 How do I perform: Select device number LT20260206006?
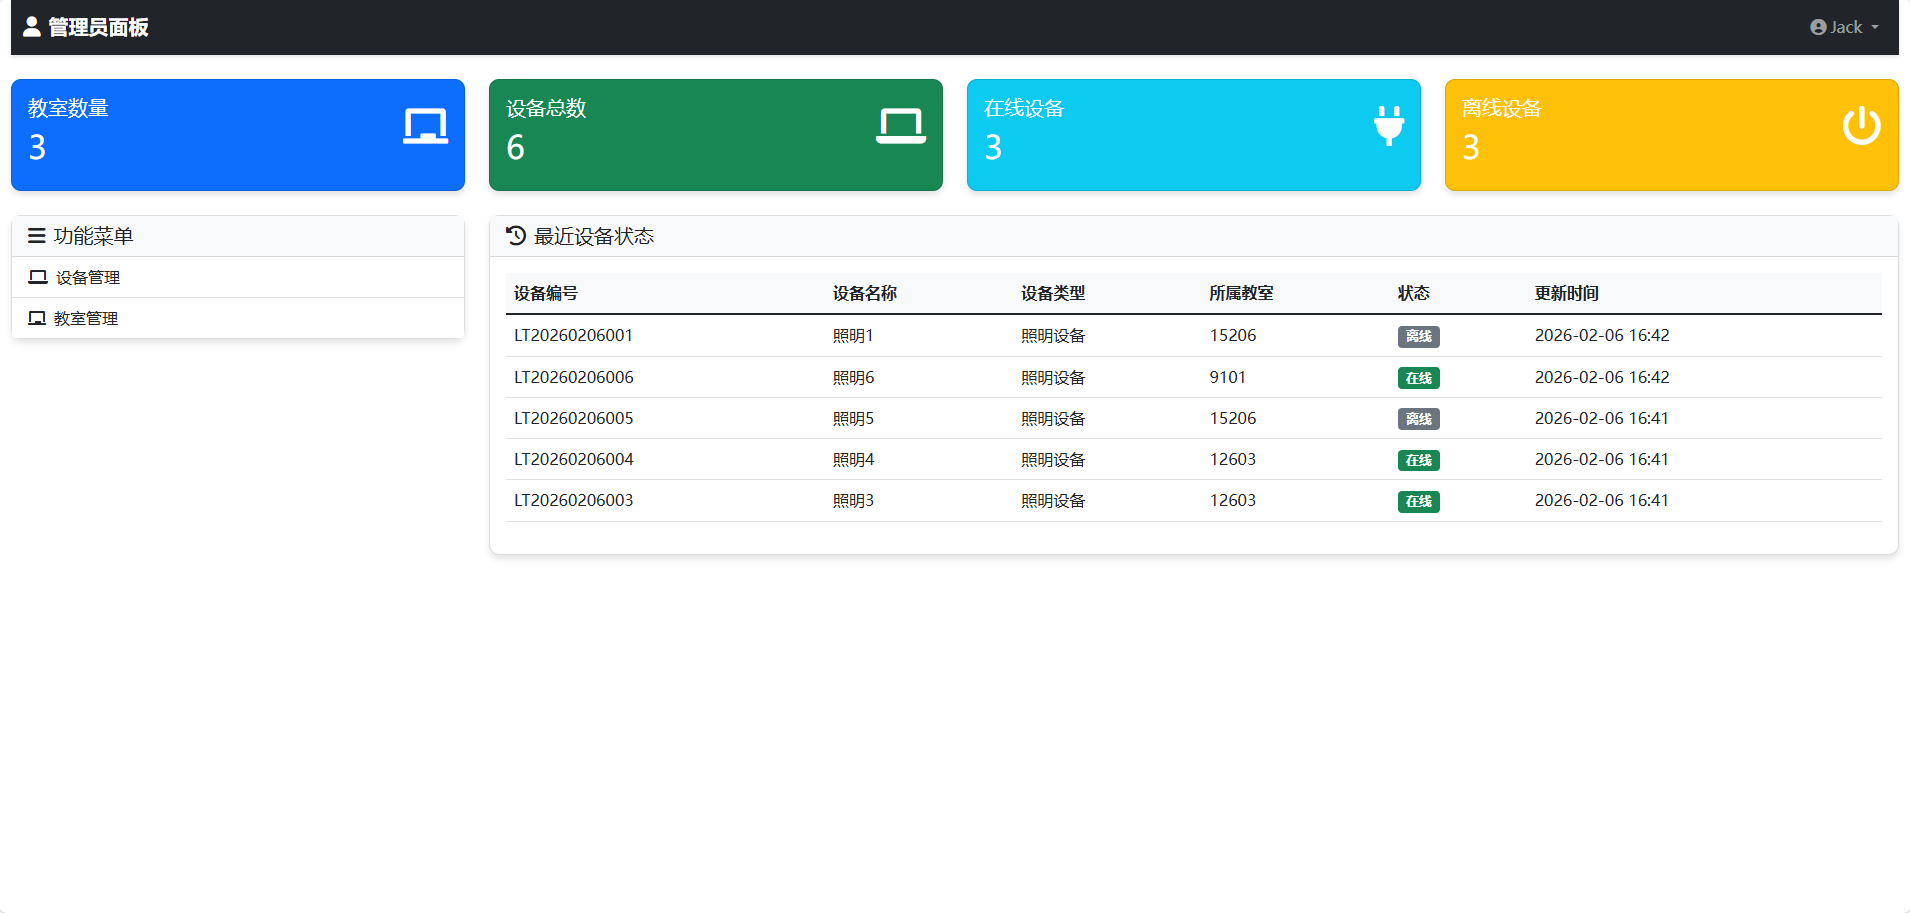(x=574, y=377)
